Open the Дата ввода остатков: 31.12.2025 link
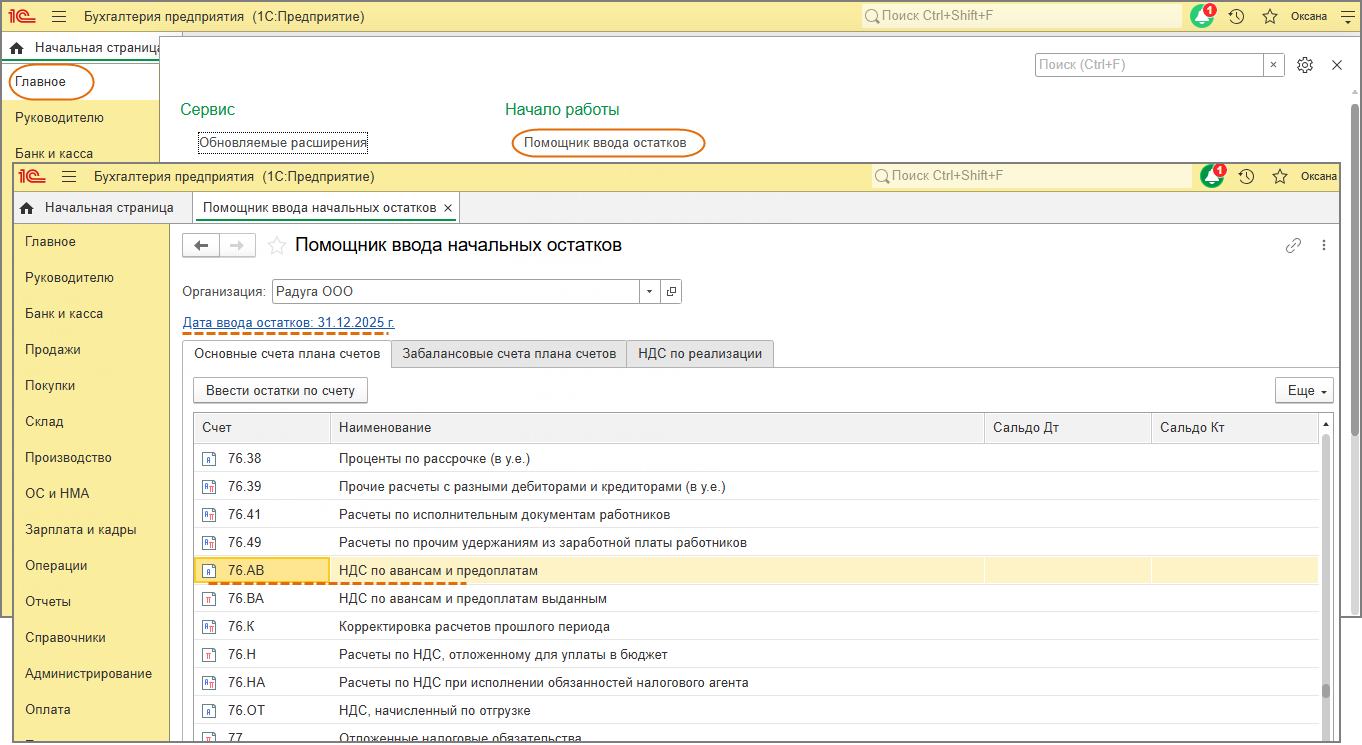Screen dimensions: 1362x745 coord(289,323)
